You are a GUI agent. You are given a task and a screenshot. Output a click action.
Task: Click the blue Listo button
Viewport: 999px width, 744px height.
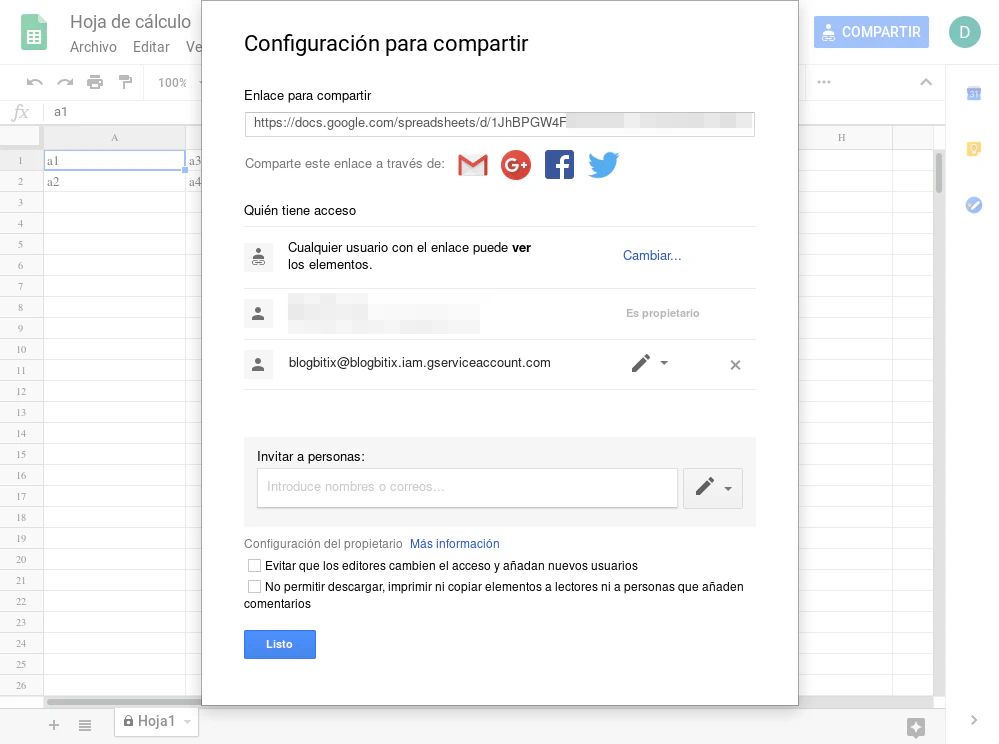pyautogui.click(x=280, y=645)
